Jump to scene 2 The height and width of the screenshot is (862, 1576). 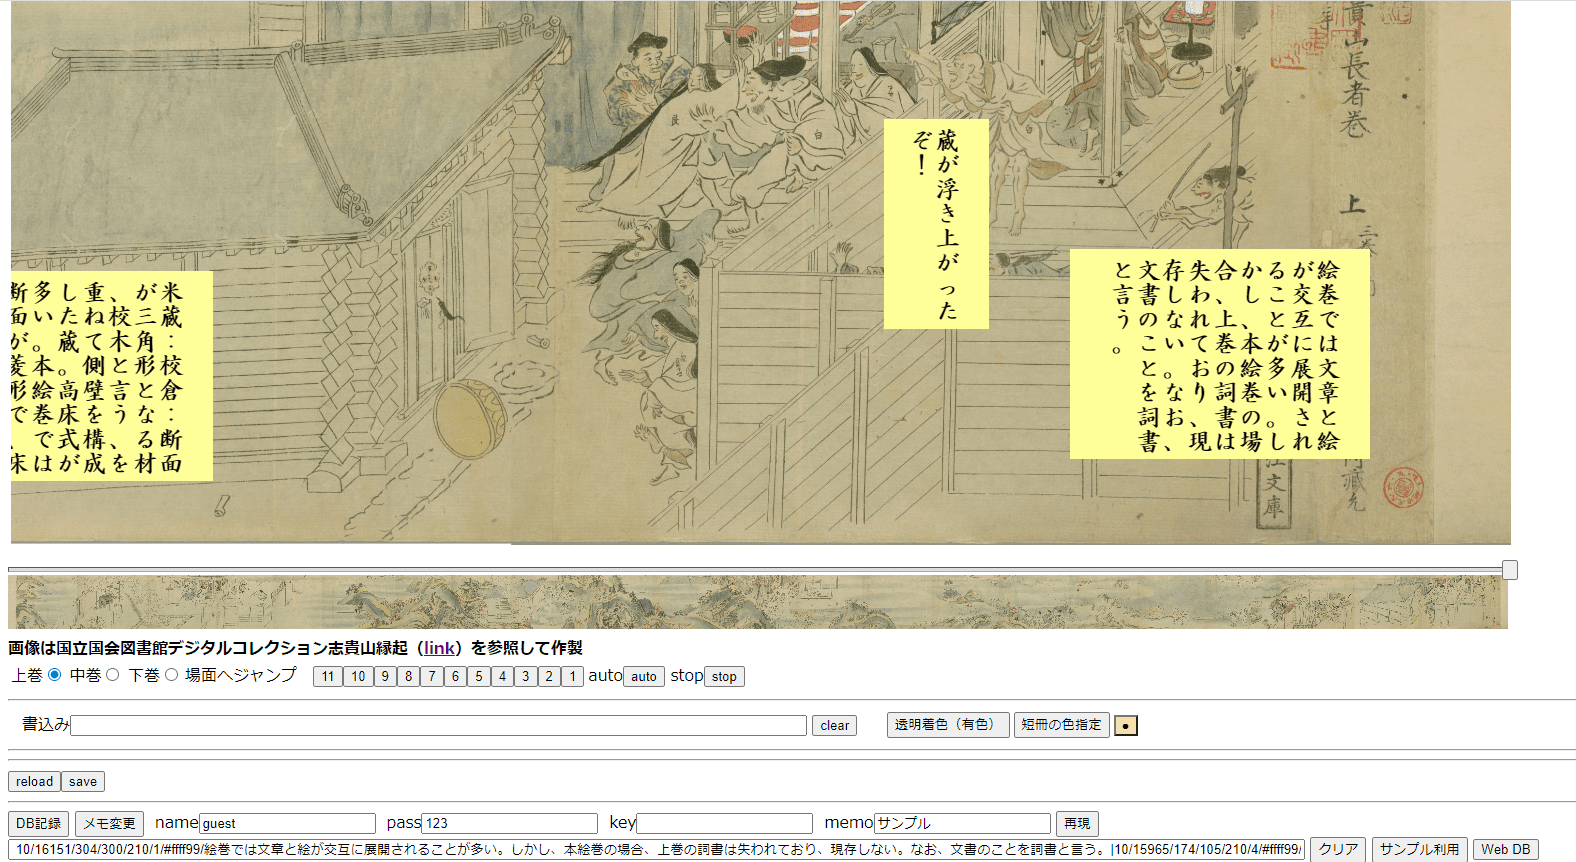pyautogui.click(x=549, y=677)
